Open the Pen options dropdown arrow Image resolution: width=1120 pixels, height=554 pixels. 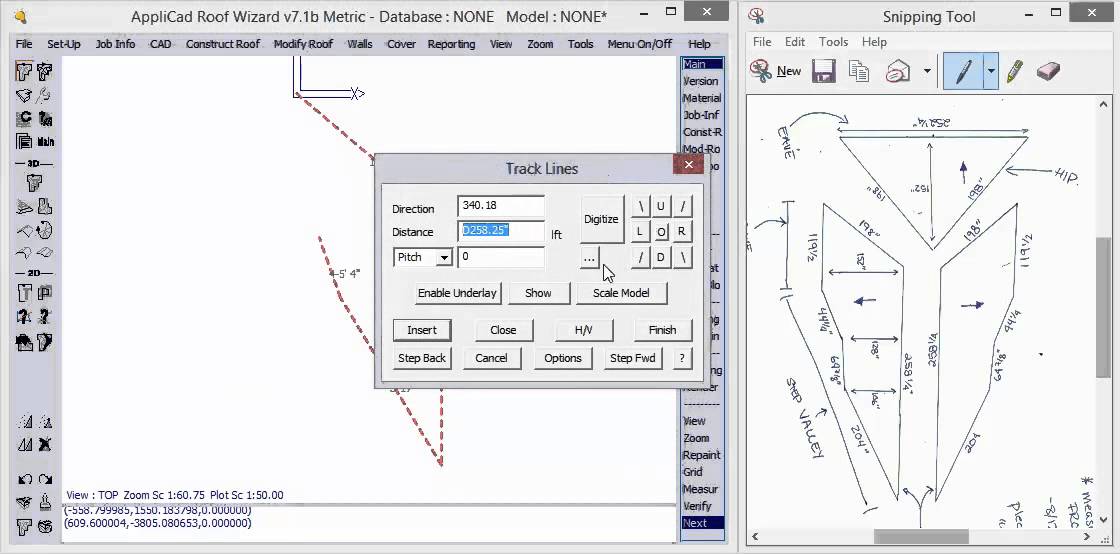pyautogui.click(x=991, y=71)
